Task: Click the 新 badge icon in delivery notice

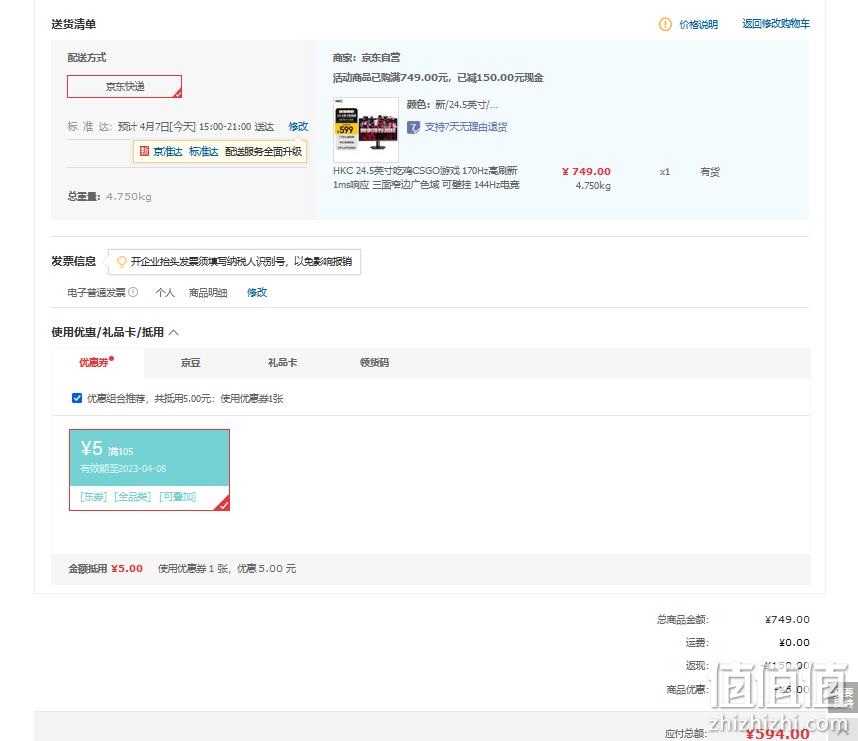Action: 144,151
